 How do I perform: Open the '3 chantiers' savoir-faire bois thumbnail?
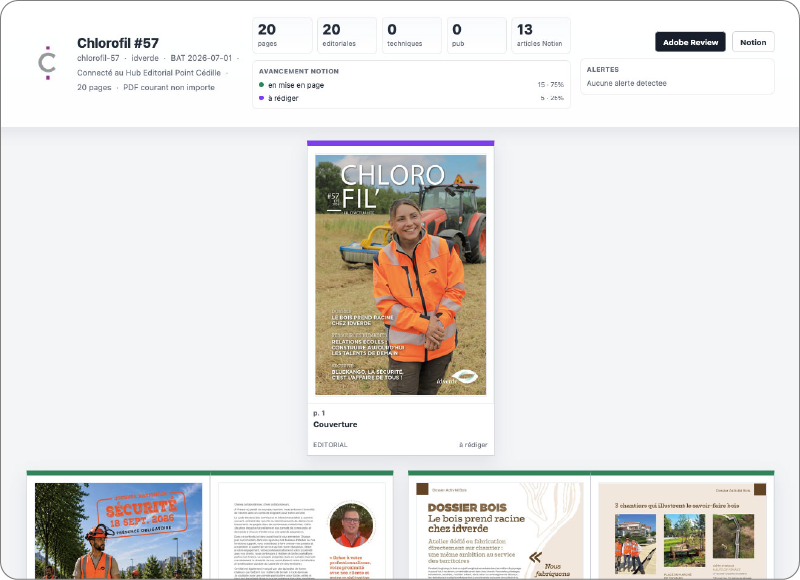click(683, 531)
